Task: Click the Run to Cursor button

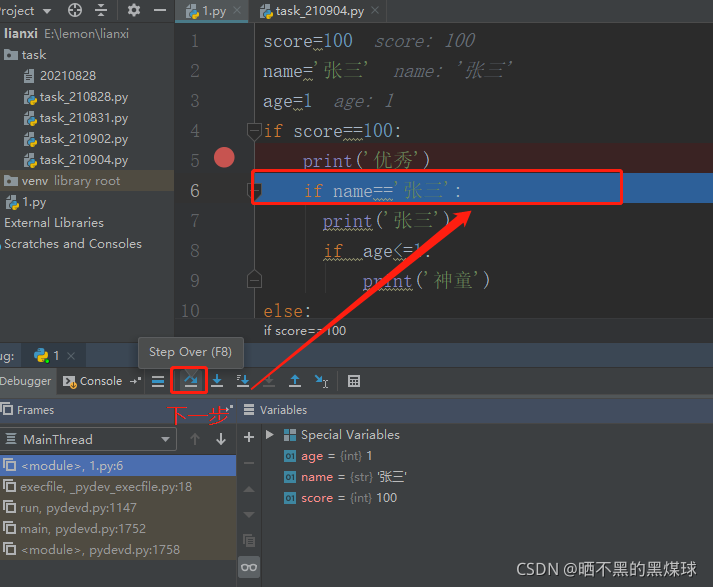Action: tap(321, 381)
